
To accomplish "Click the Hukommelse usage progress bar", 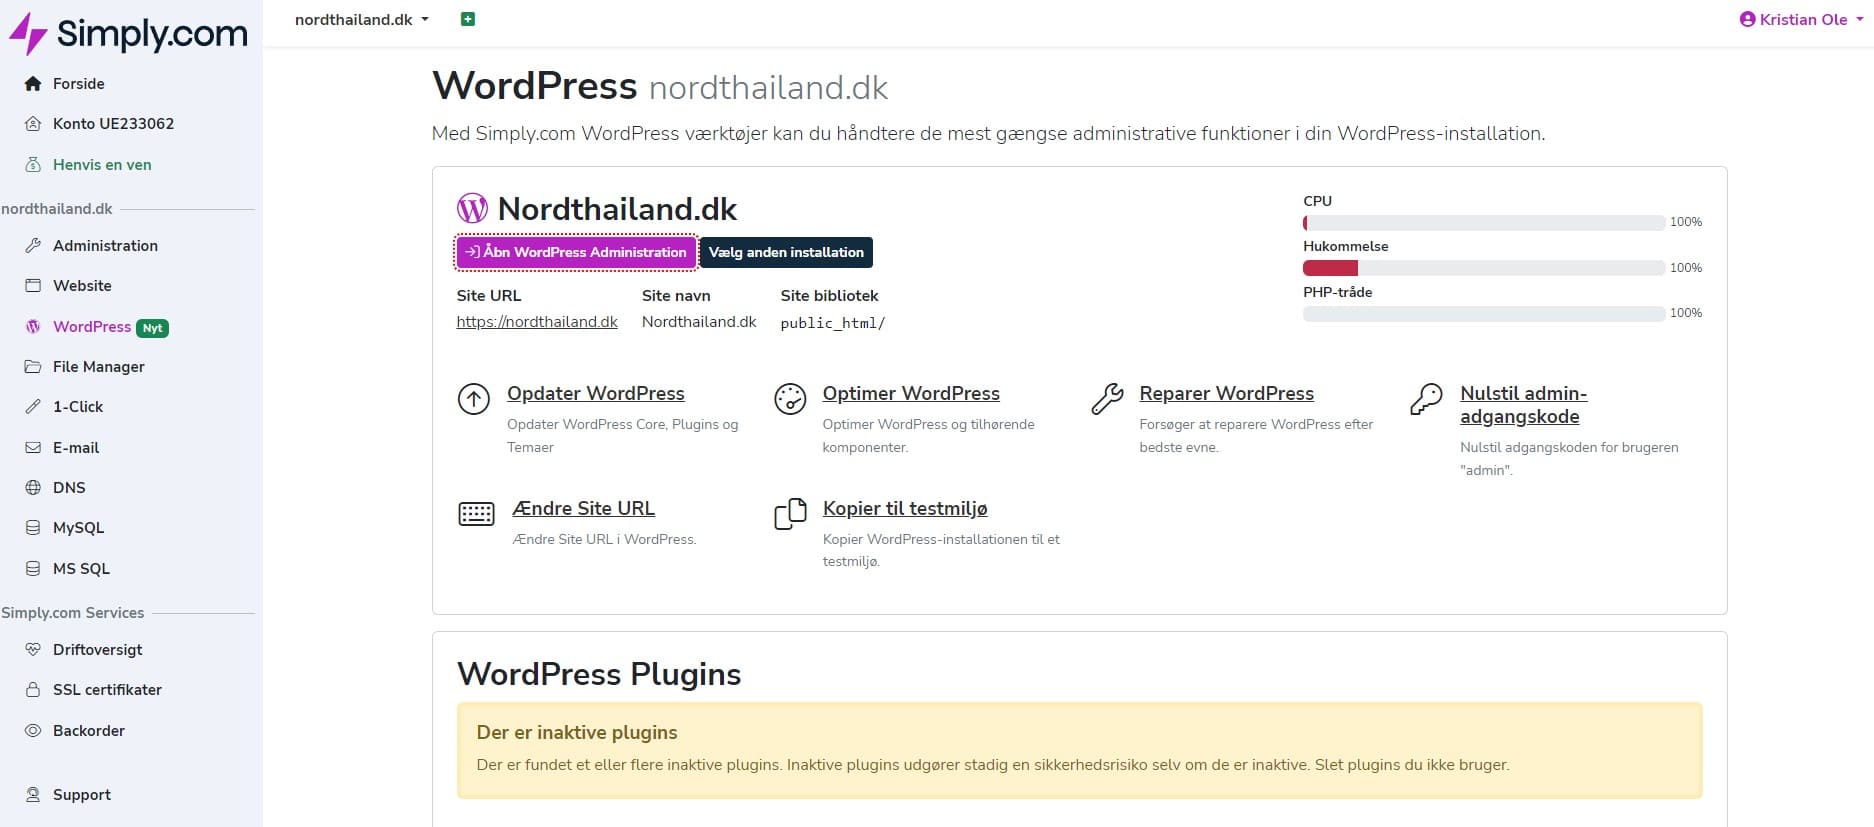I will (1484, 268).
